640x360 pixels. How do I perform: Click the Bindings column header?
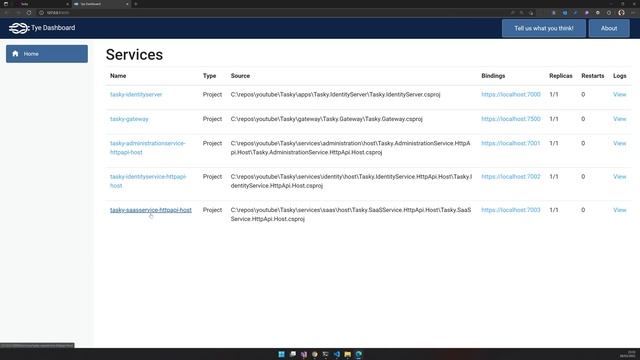tap(493, 76)
